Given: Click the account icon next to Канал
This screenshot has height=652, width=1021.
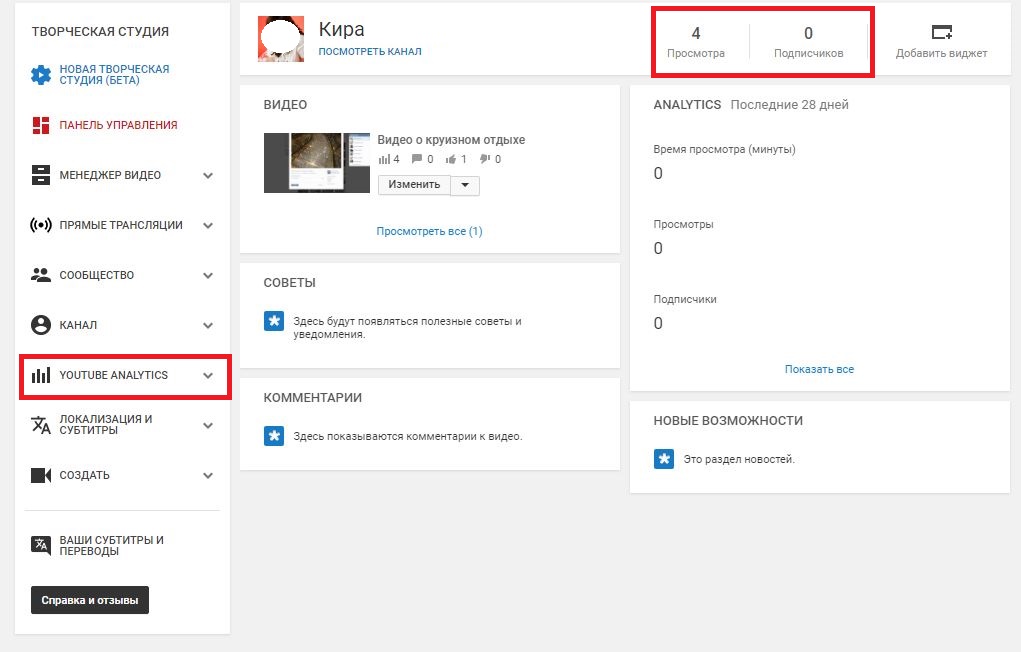Looking at the screenshot, I should [x=41, y=325].
